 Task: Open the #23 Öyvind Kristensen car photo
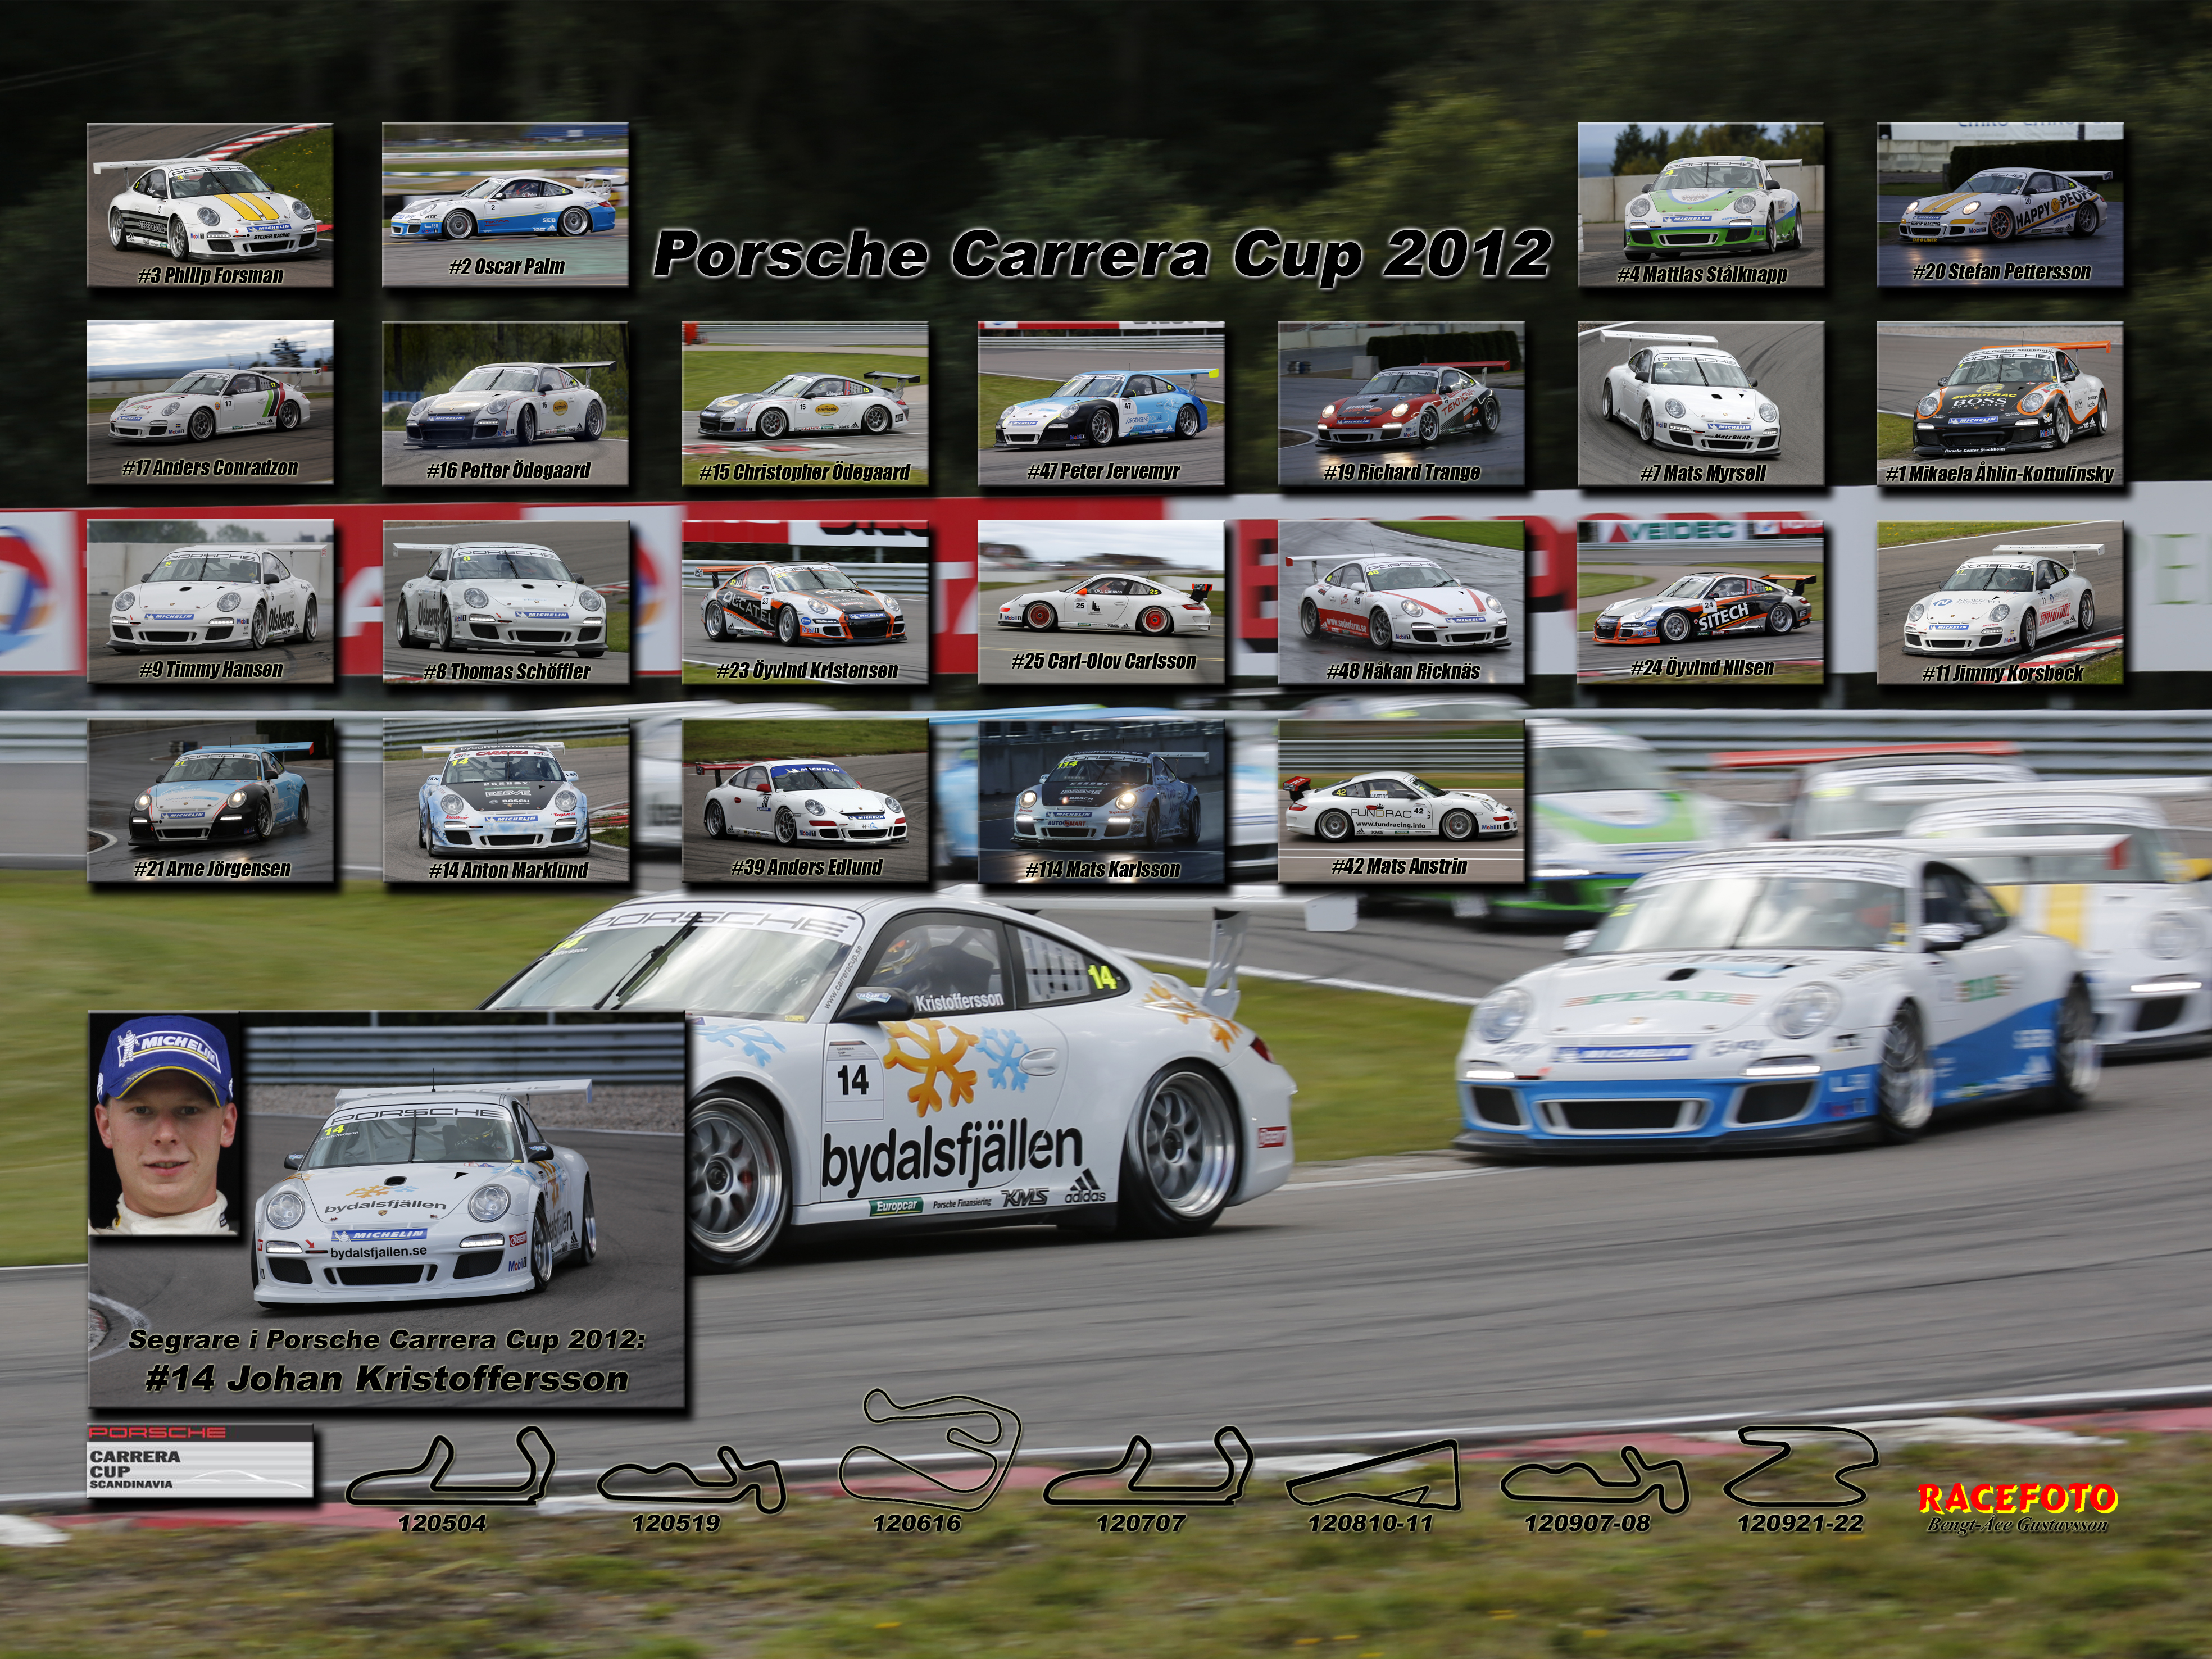(805, 602)
